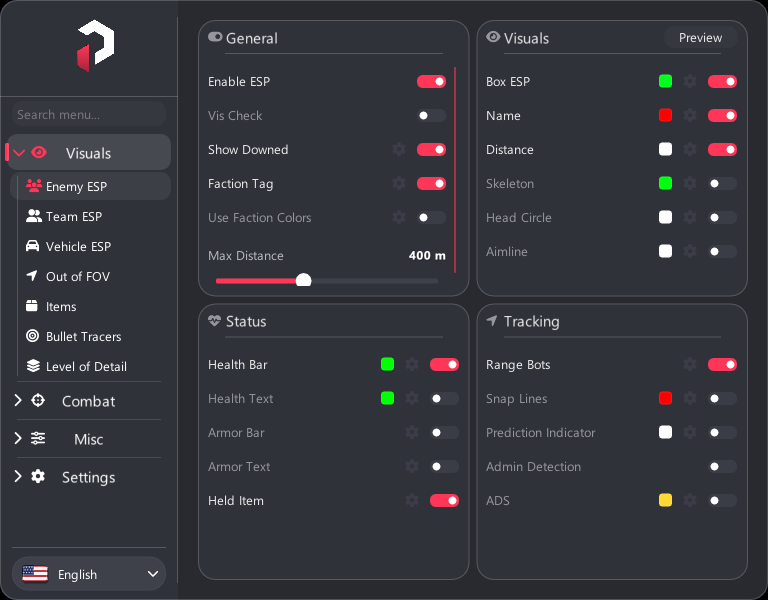Open Use Faction Colors gear settings
This screenshot has height=600, width=768.
coord(399,217)
